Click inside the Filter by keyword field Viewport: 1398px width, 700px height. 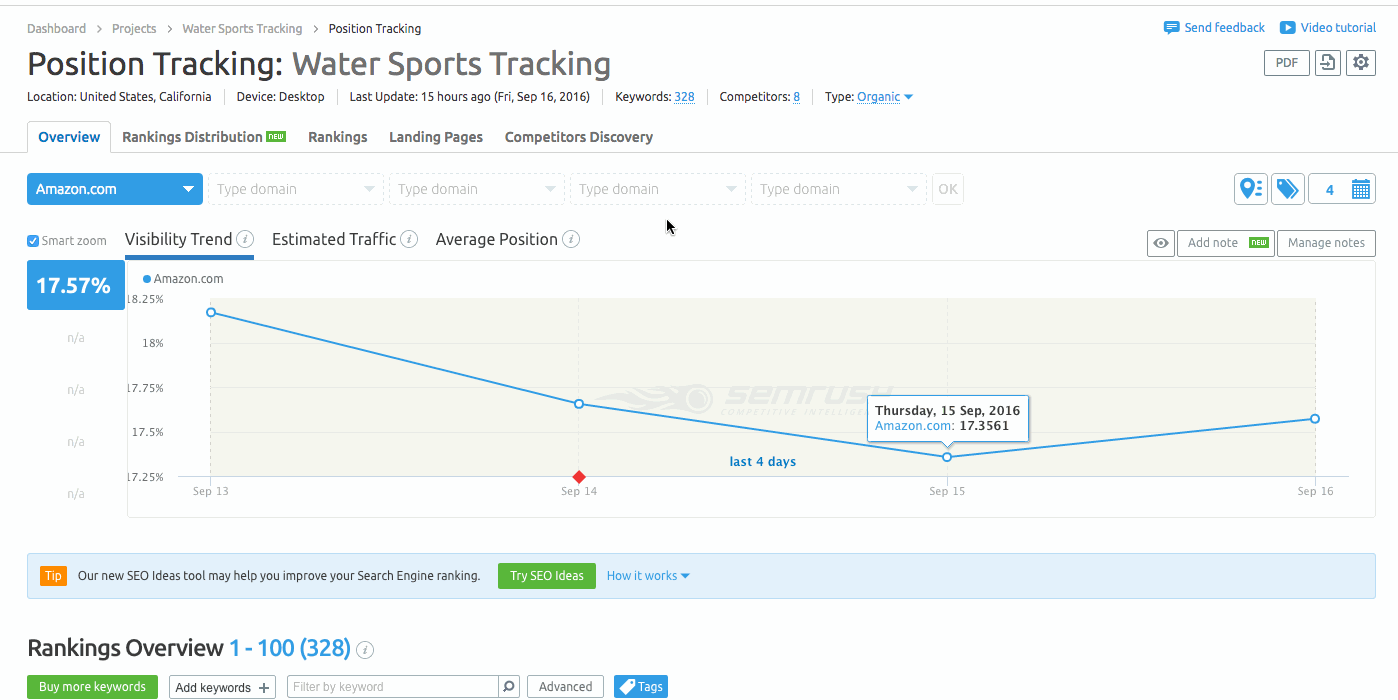coord(390,686)
